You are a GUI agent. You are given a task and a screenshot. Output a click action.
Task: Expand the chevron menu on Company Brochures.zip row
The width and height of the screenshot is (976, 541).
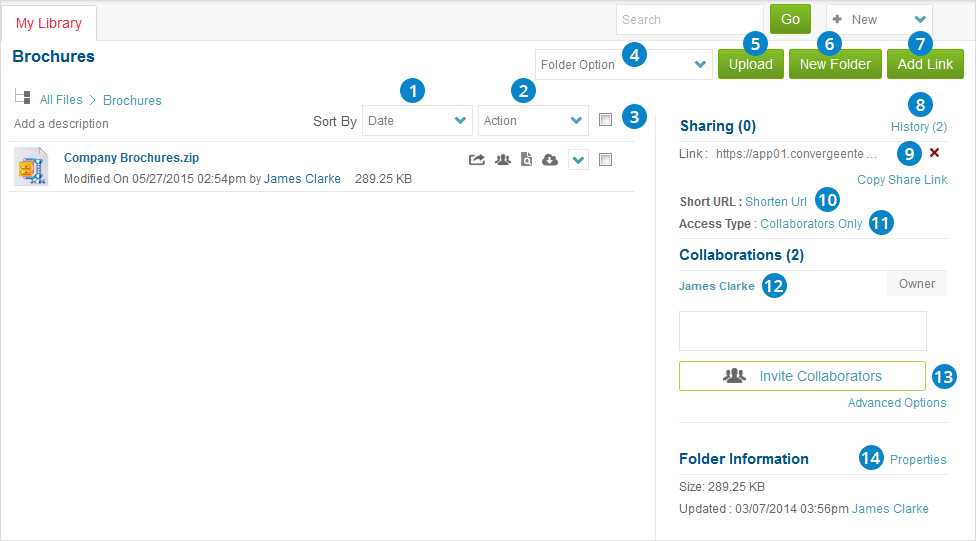(578, 160)
